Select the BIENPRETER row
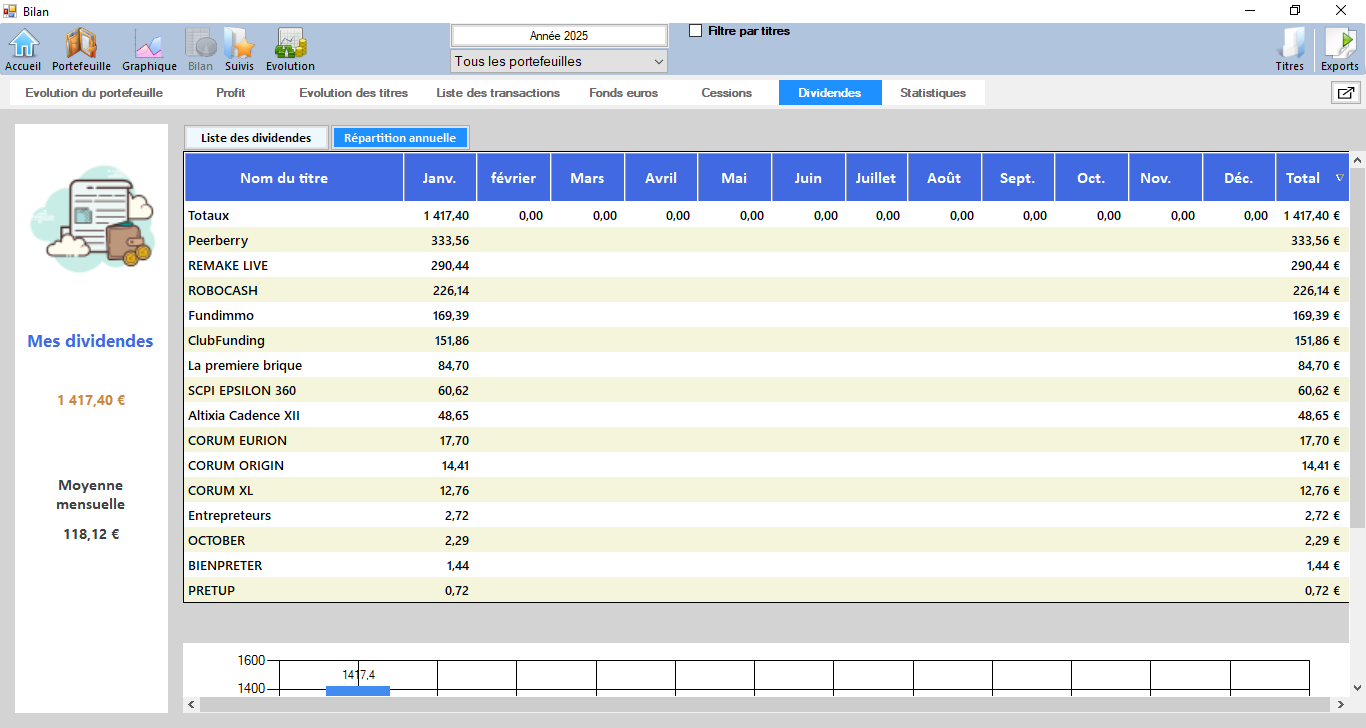The image size is (1366, 728). [x=767, y=565]
